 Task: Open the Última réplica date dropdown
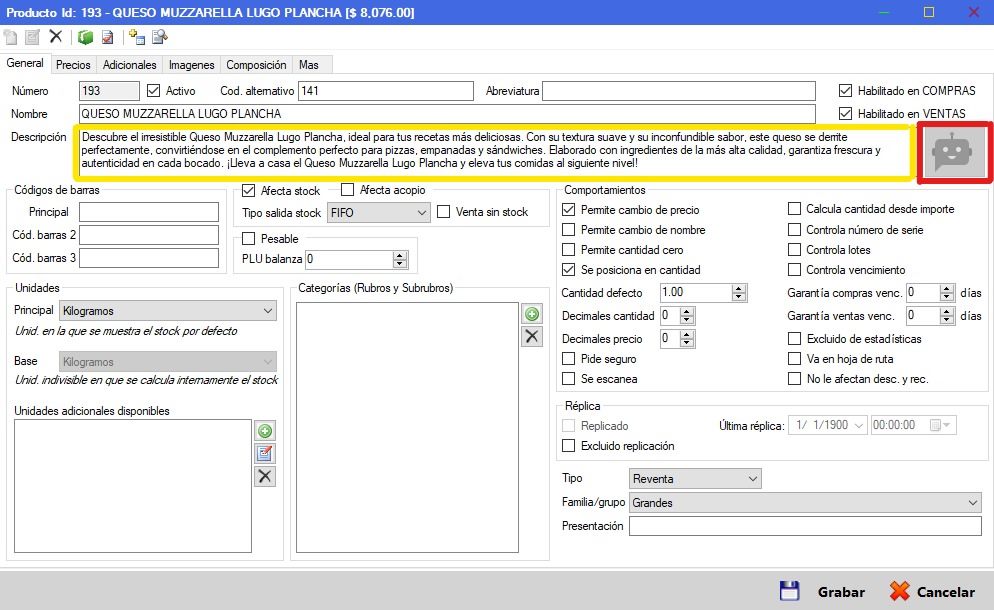(859, 425)
